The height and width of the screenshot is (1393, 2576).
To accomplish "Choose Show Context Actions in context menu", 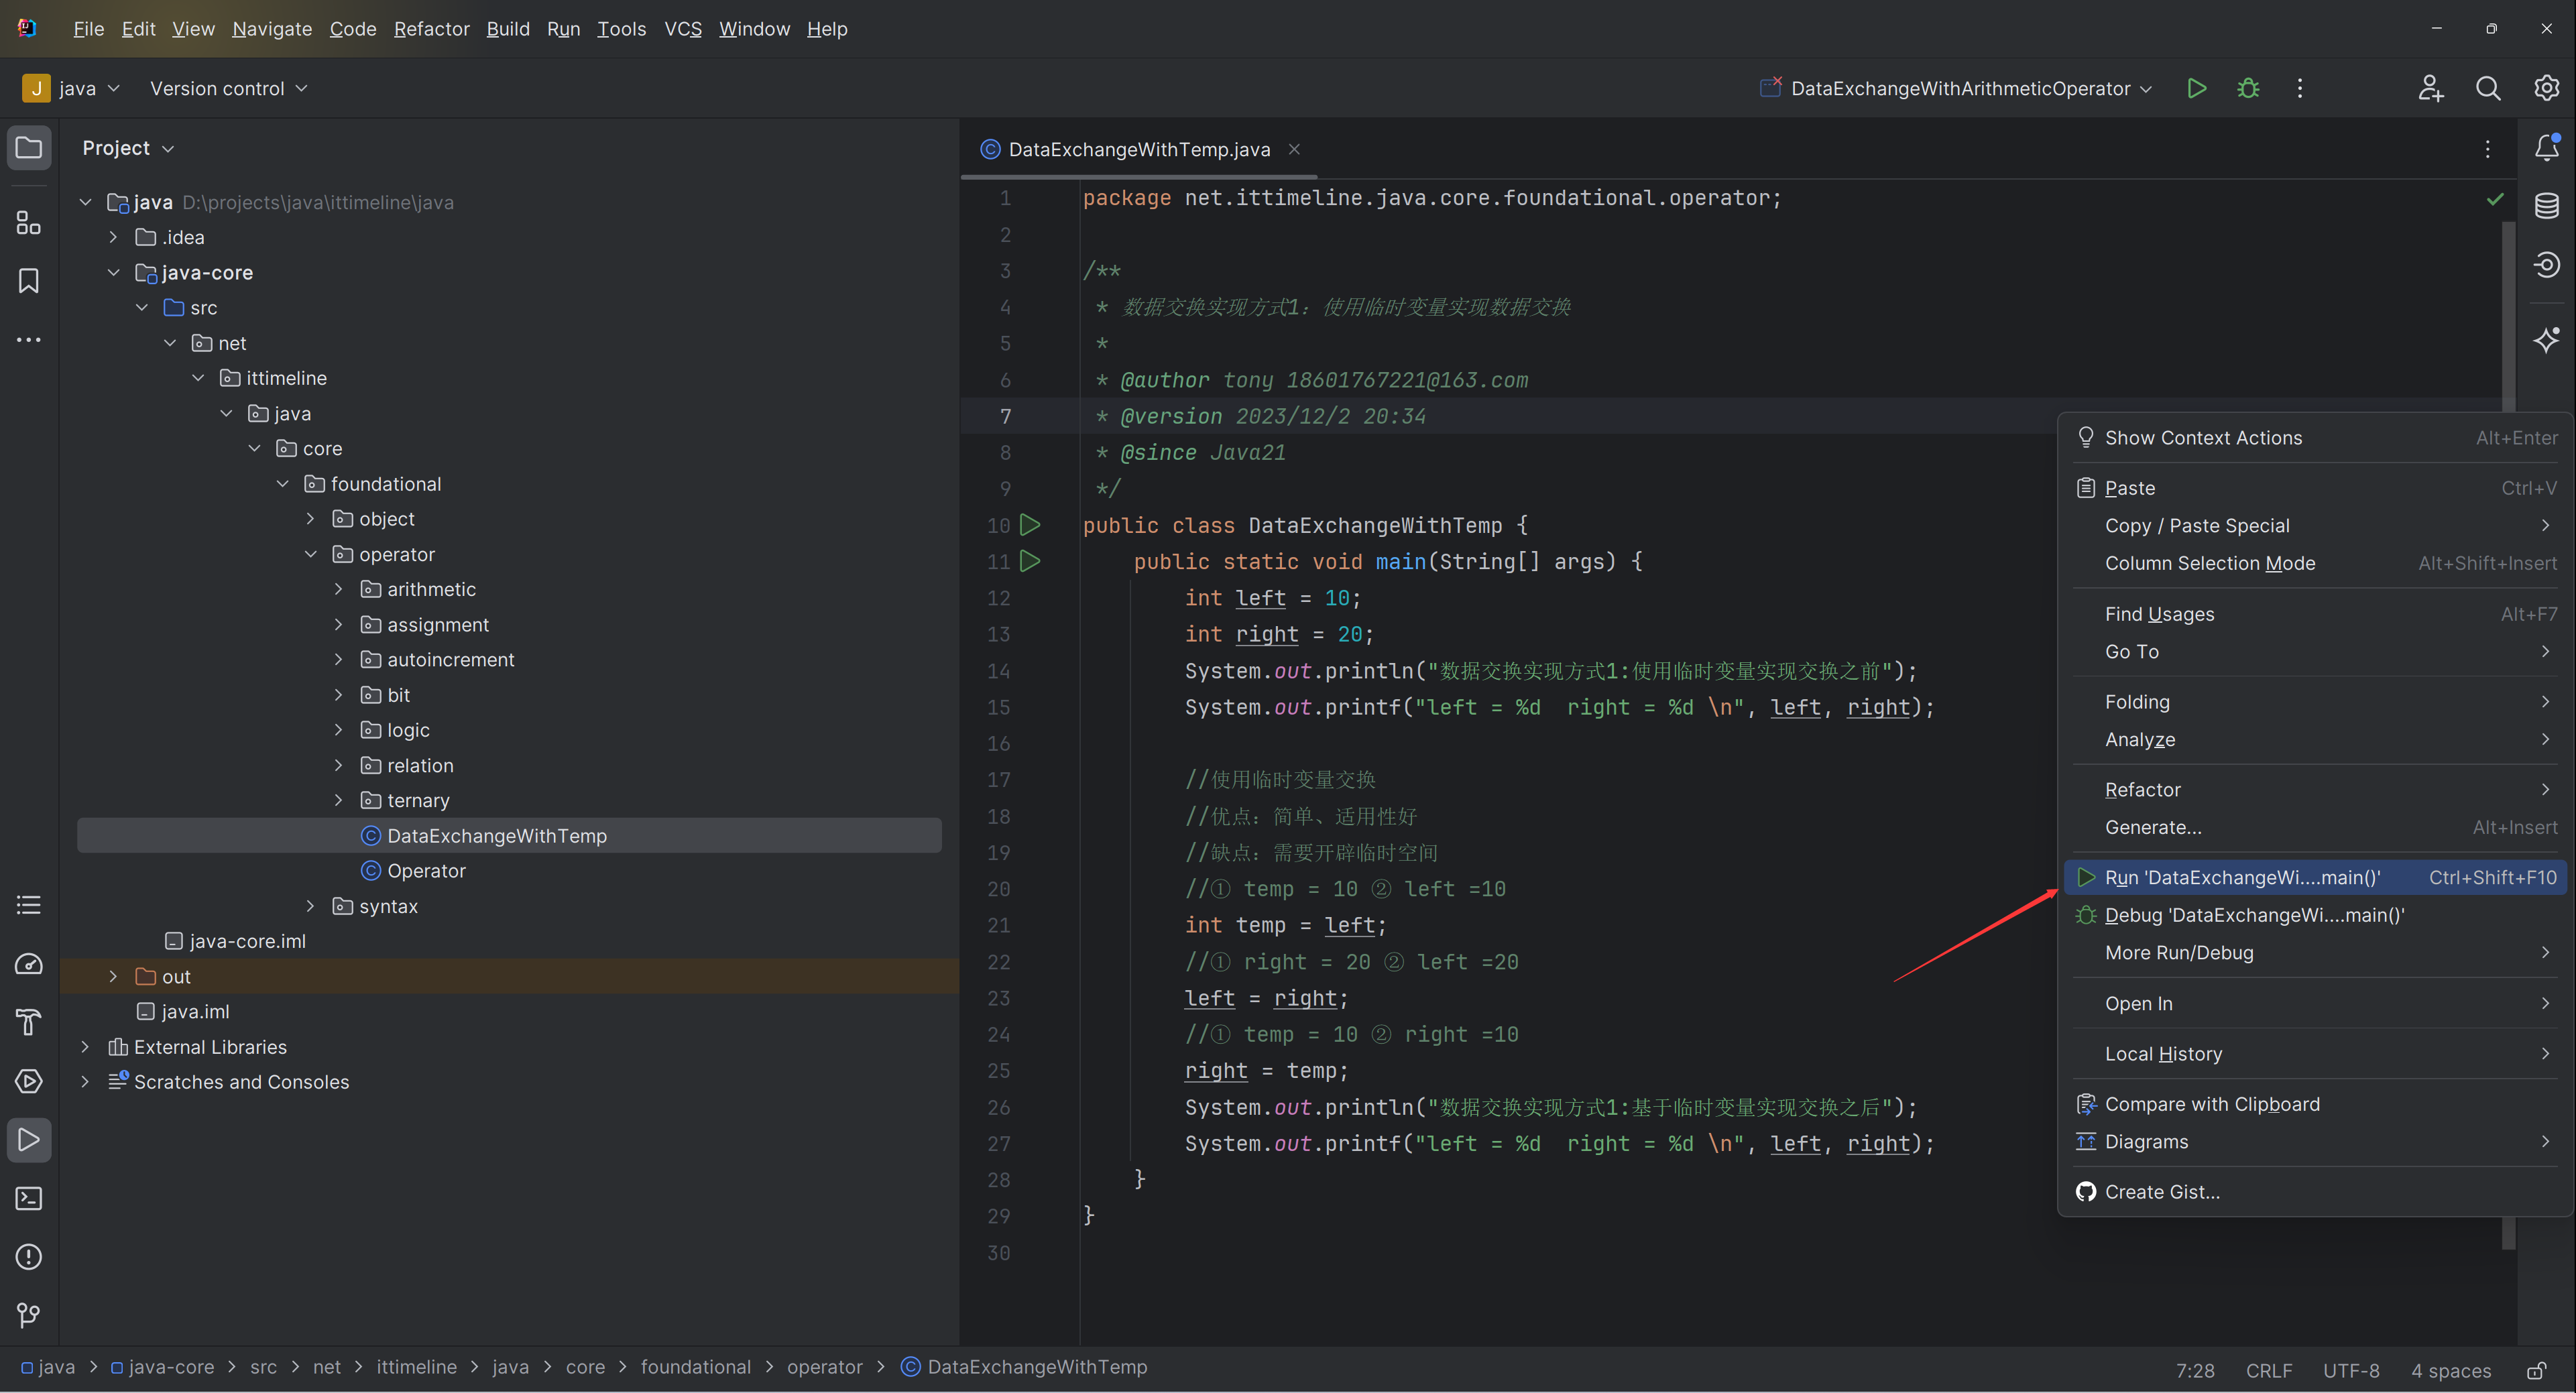I will (x=2314, y=438).
